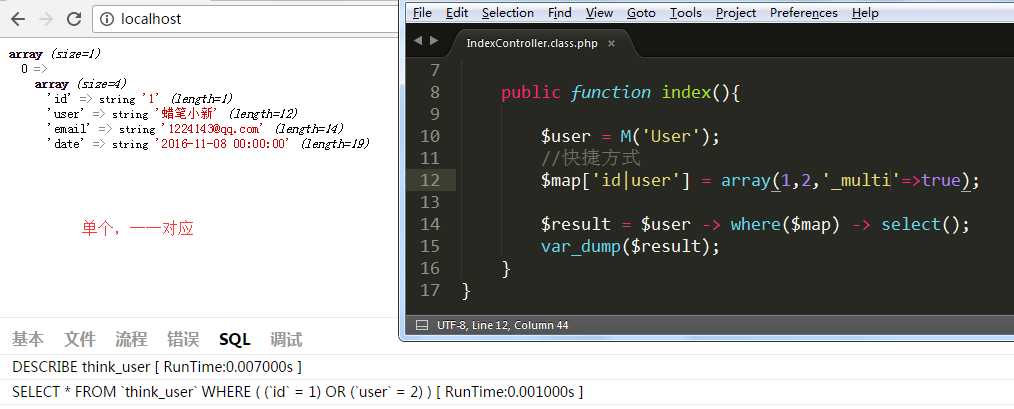Click line number 12 in gutter
Image resolution: width=1014 pixels, height=409 pixels.
[429, 180]
